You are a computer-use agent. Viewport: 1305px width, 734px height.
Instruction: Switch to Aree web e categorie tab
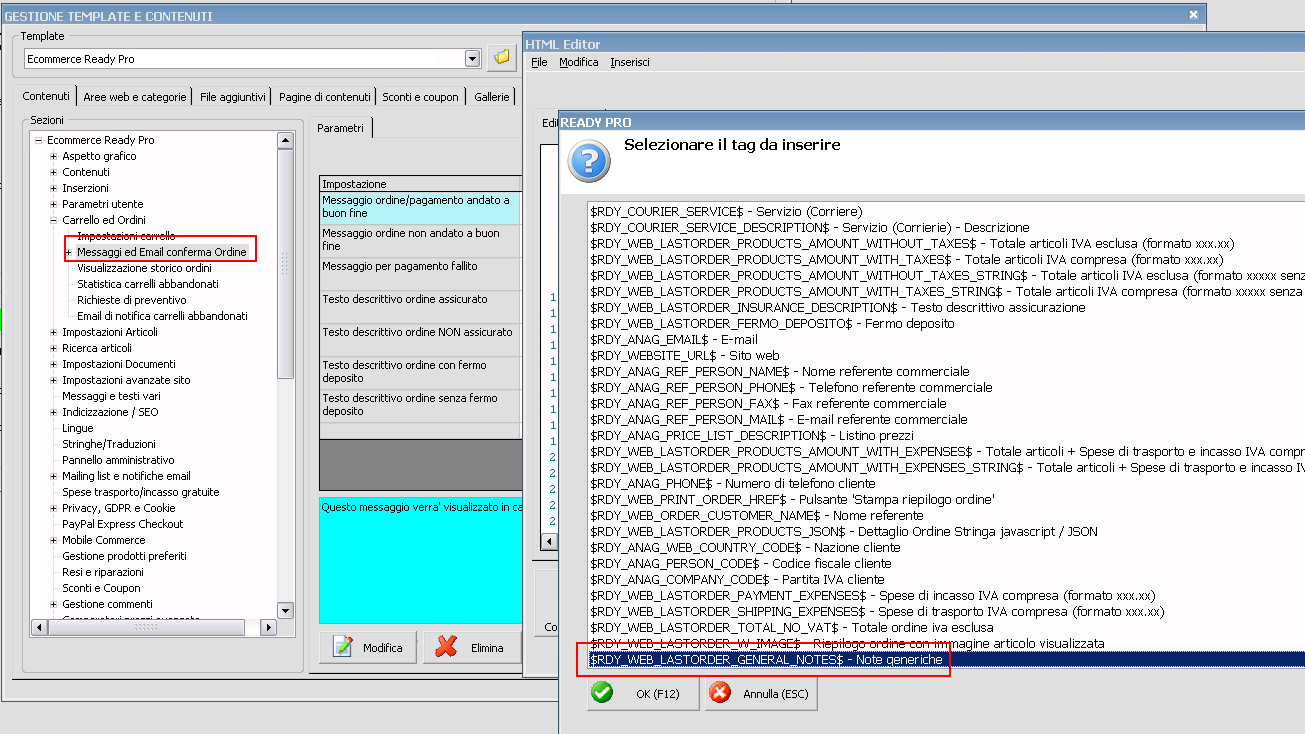(135, 97)
